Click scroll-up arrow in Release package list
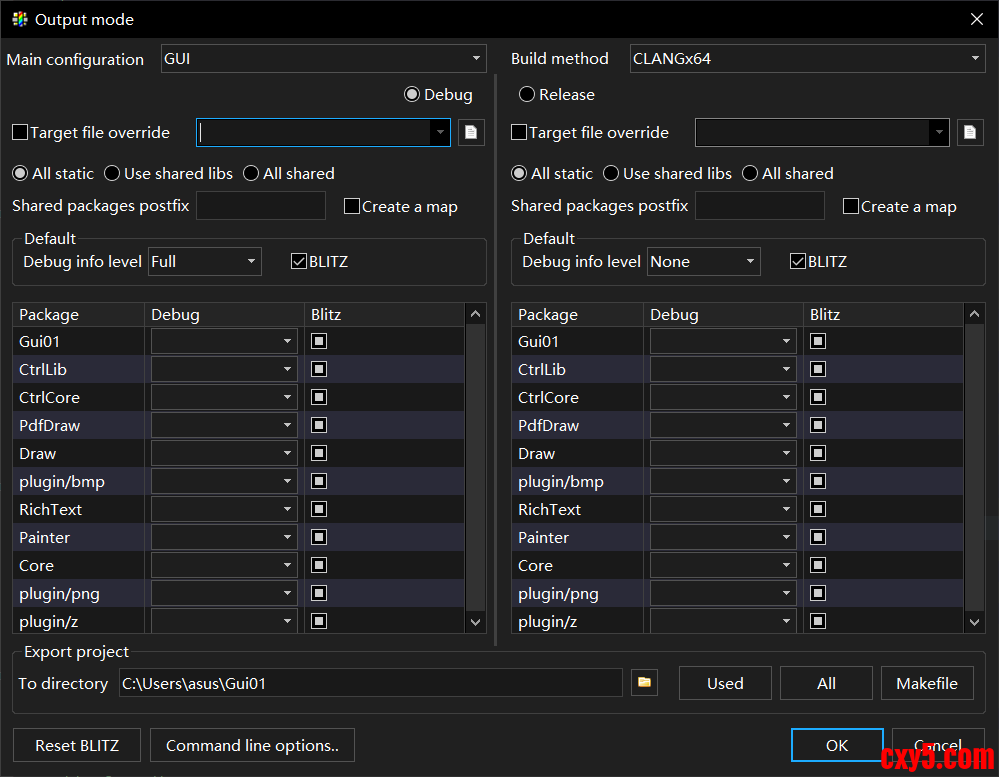This screenshot has height=777, width=999. coord(975,315)
